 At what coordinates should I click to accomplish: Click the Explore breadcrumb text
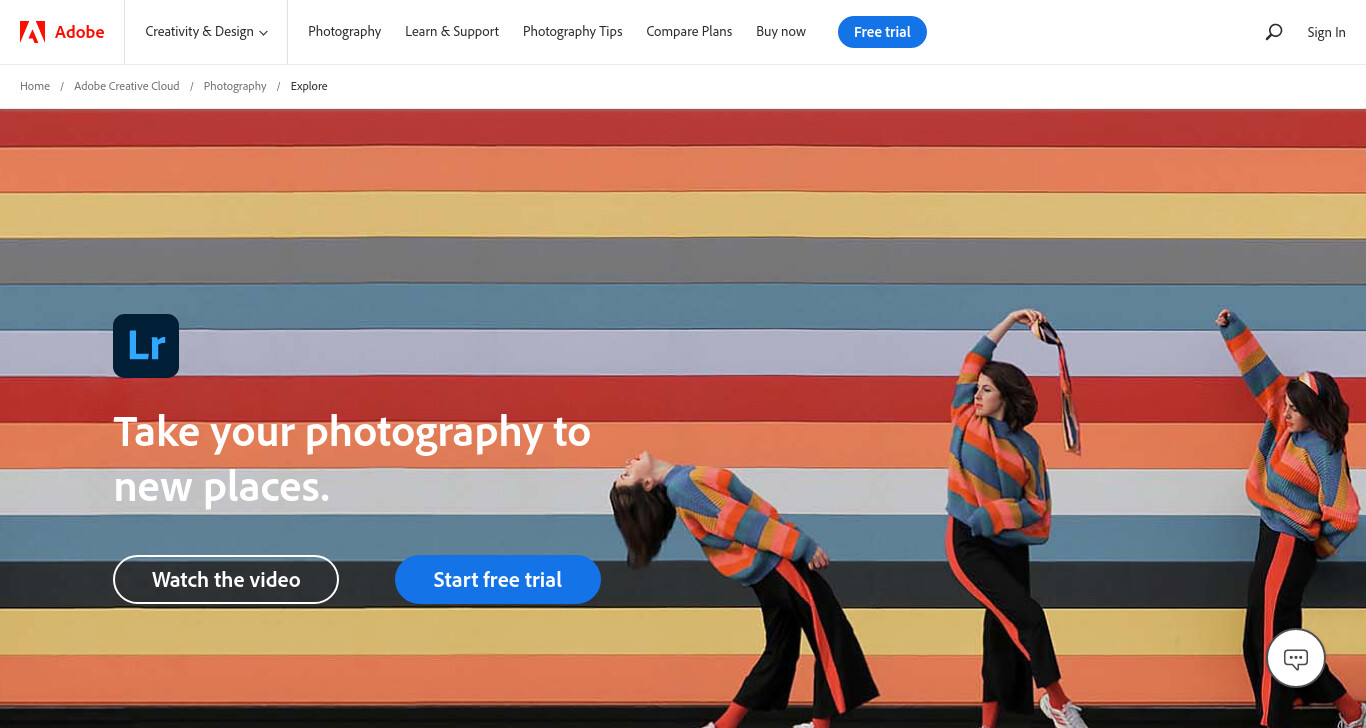309,86
